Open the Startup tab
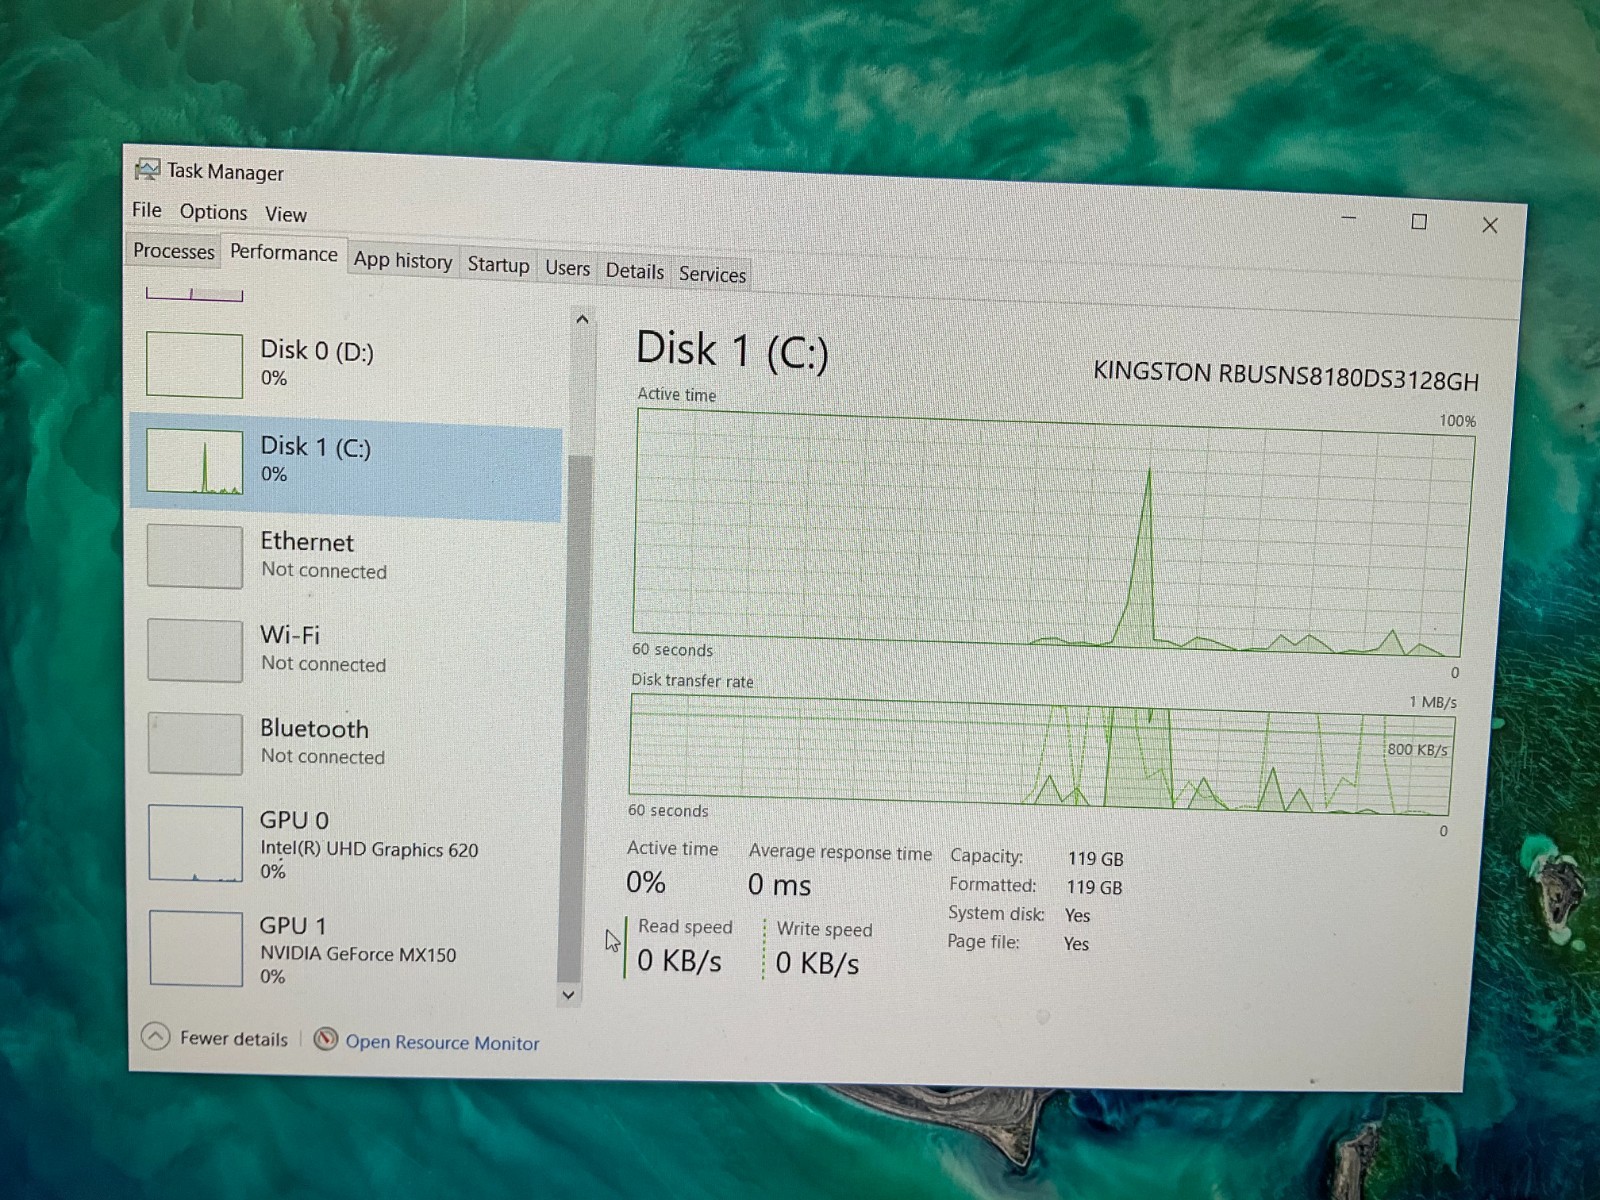The height and width of the screenshot is (1200, 1600). (x=498, y=264)
